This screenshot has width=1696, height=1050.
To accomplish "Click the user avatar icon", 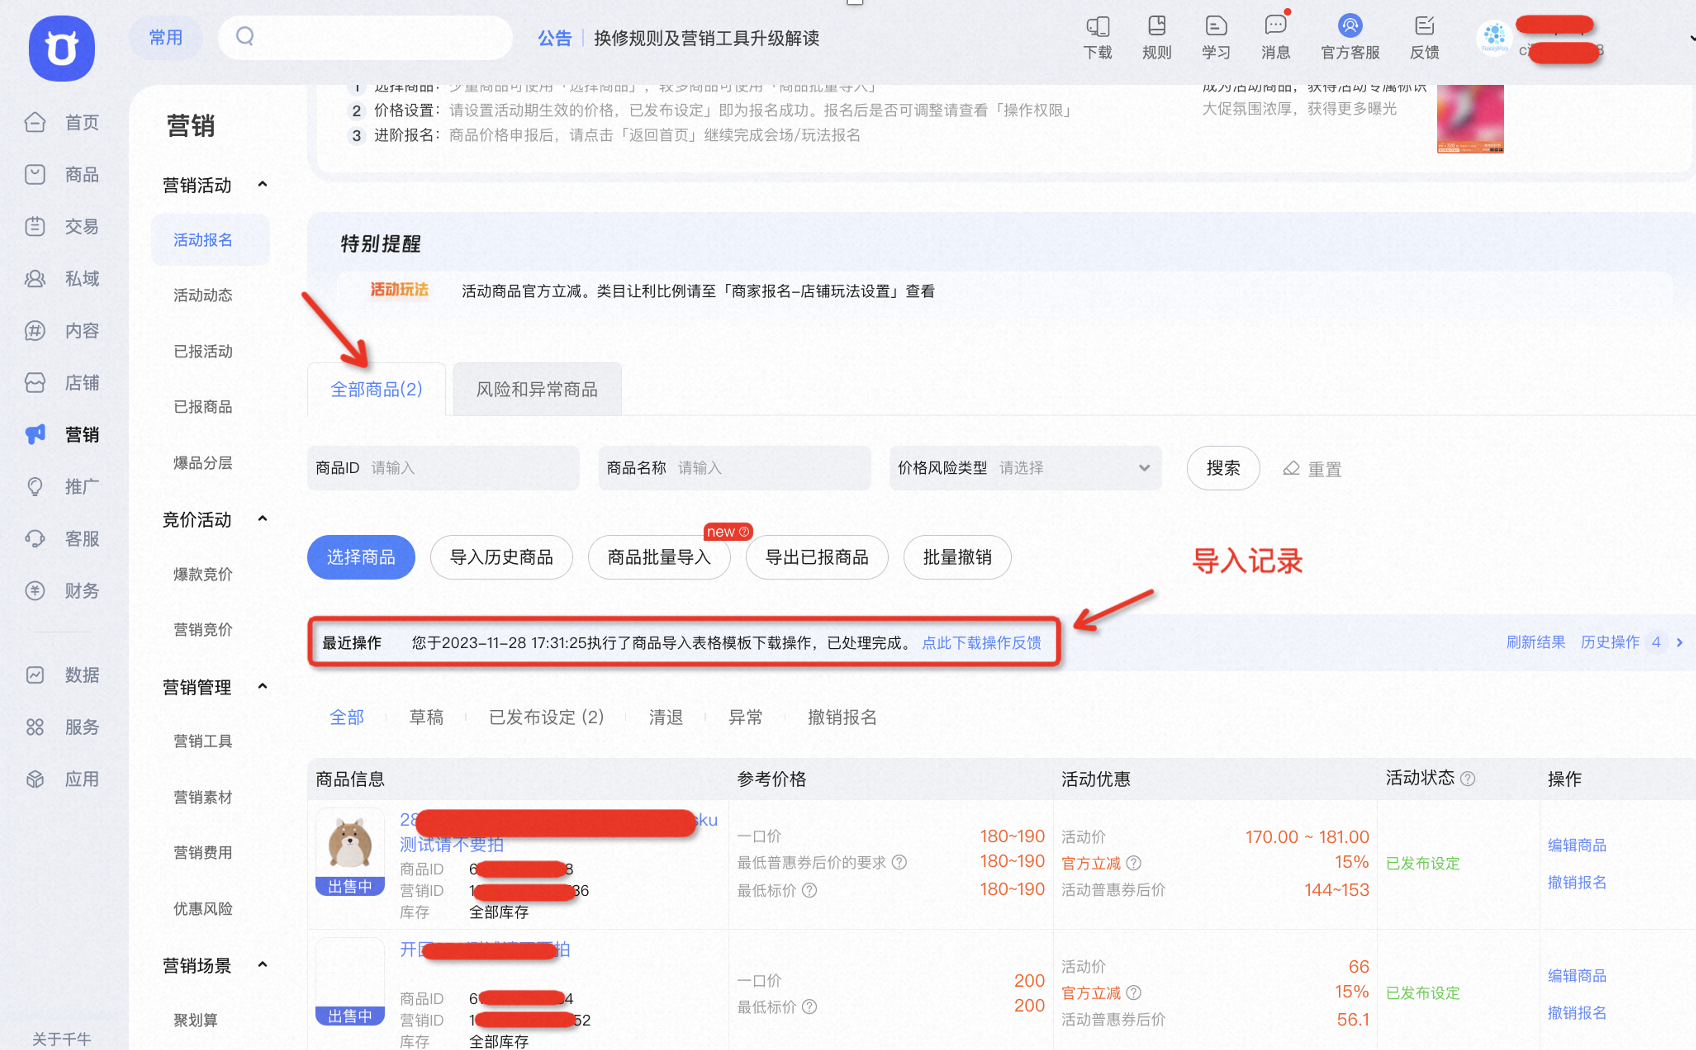I will pos(1494,38).
